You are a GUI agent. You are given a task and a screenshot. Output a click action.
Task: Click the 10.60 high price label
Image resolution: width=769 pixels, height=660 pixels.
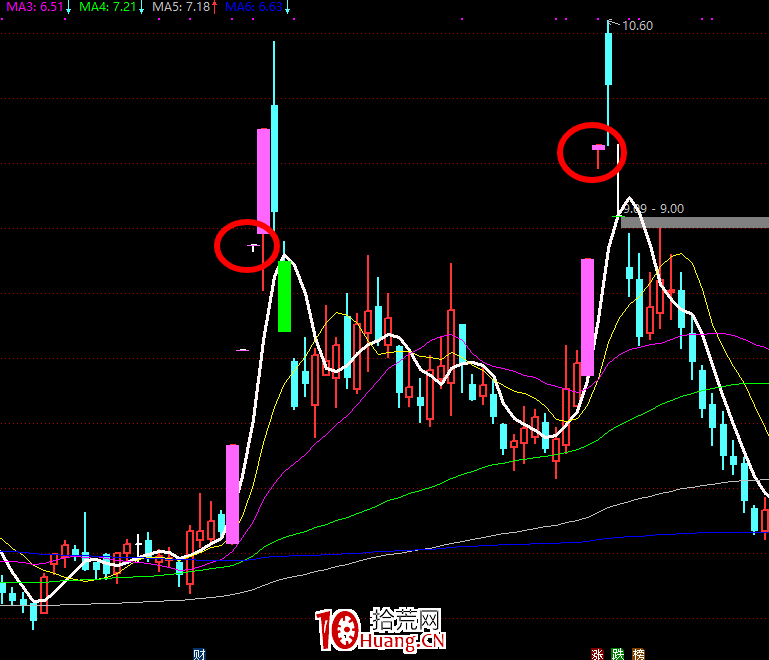click(637, 25)
